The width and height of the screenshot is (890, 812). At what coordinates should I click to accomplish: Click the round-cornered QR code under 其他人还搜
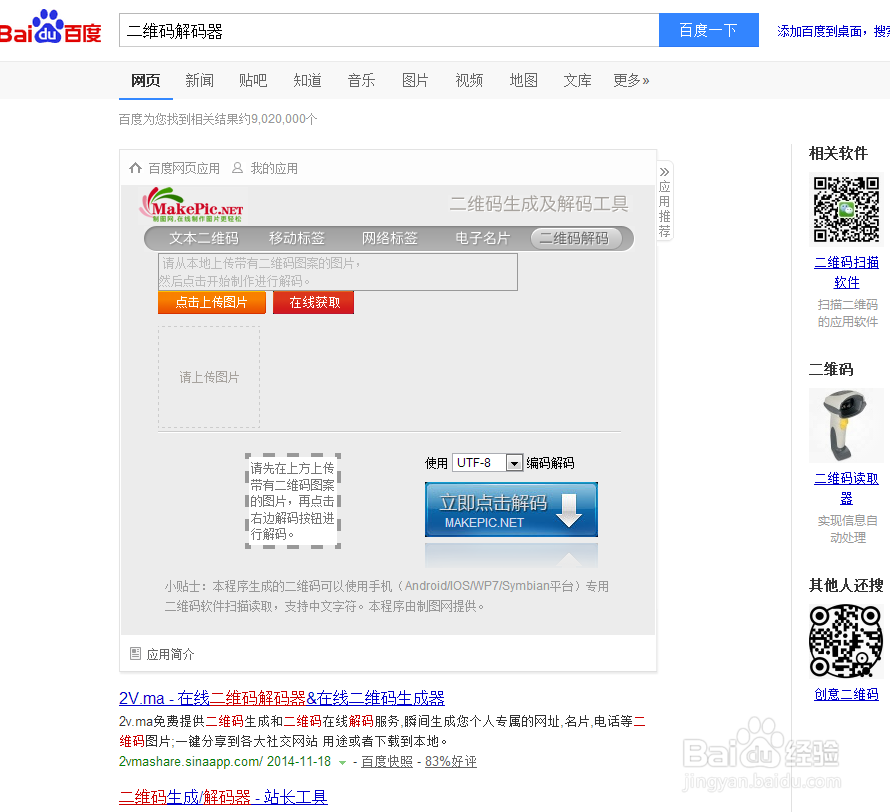click(x=846, y=641)
